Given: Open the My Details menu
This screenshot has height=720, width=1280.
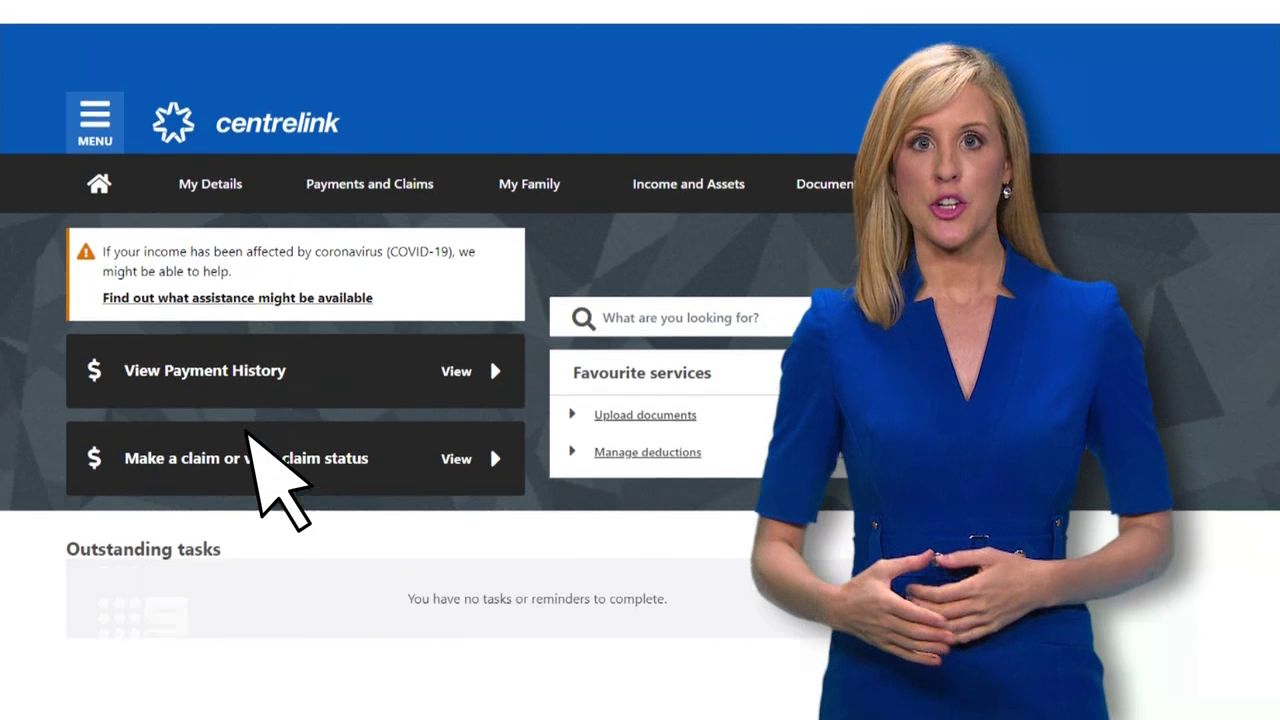Looking at the screenshot, I should pos(210,184).
